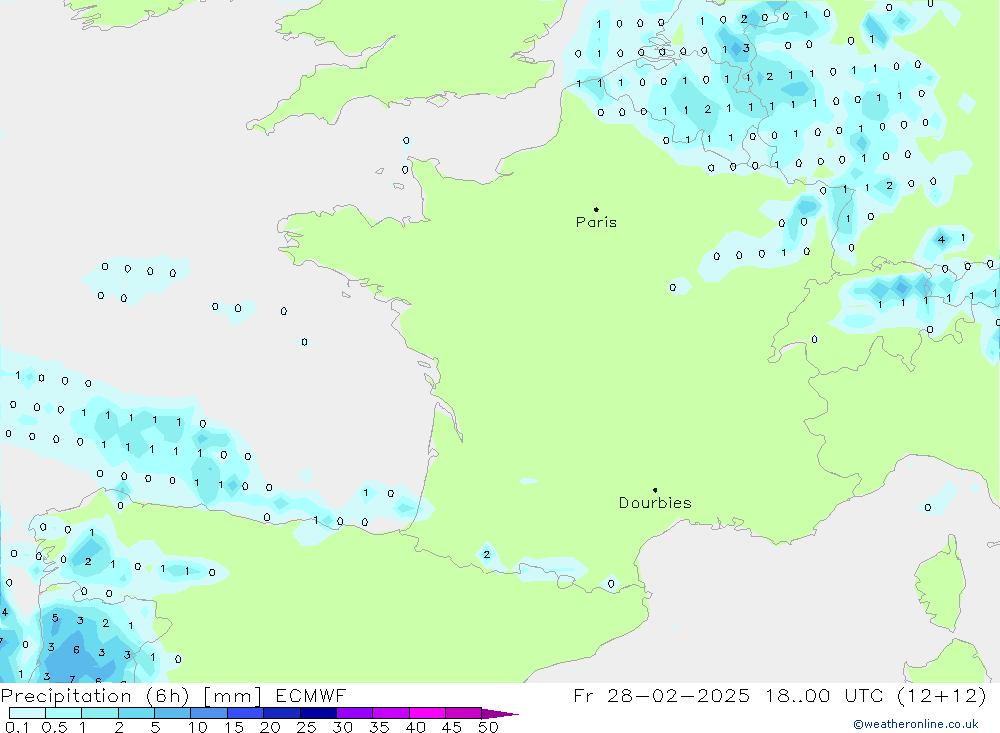1000x733 pixels.
Task: Click the Dourbies city label
Action: pyautogui.click(x=655, y=503)
